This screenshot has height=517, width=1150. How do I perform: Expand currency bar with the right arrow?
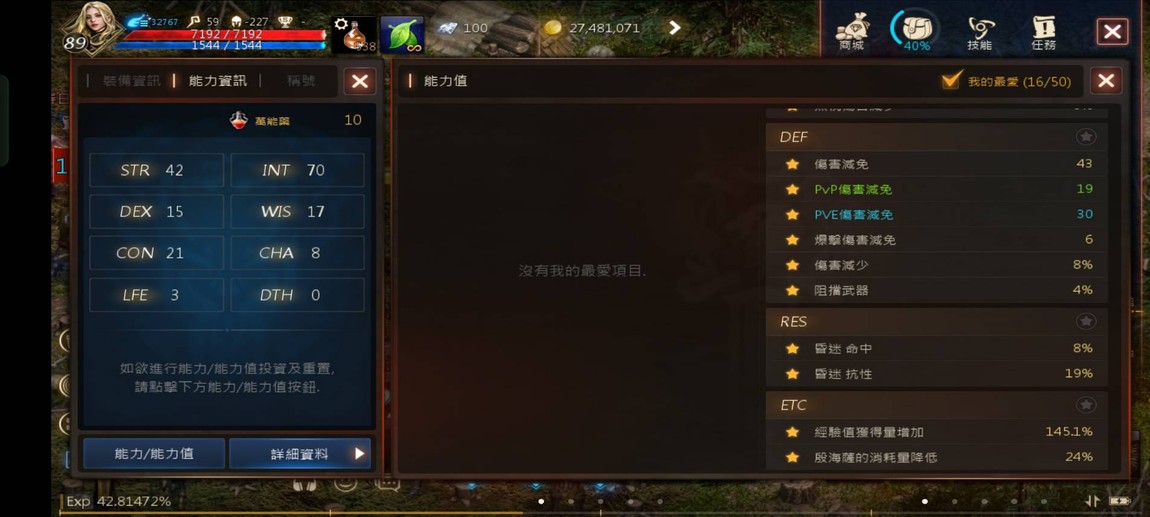point(675,28)
